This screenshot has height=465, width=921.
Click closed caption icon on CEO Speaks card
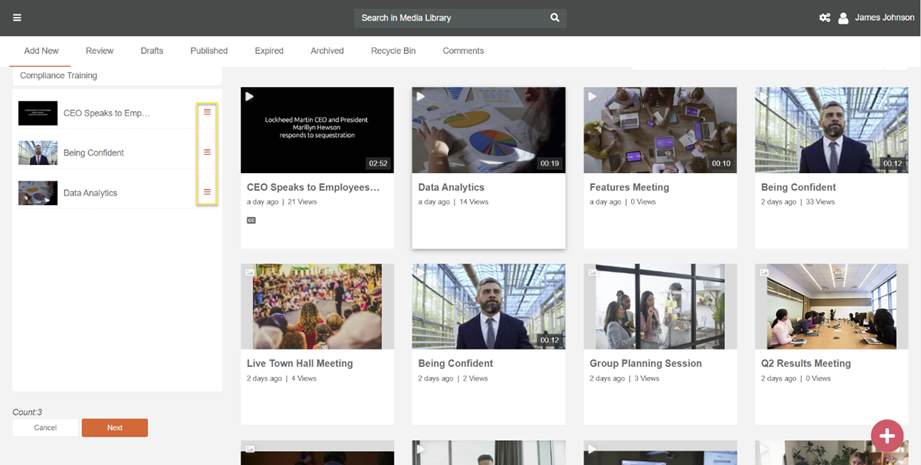pos(251,220)
